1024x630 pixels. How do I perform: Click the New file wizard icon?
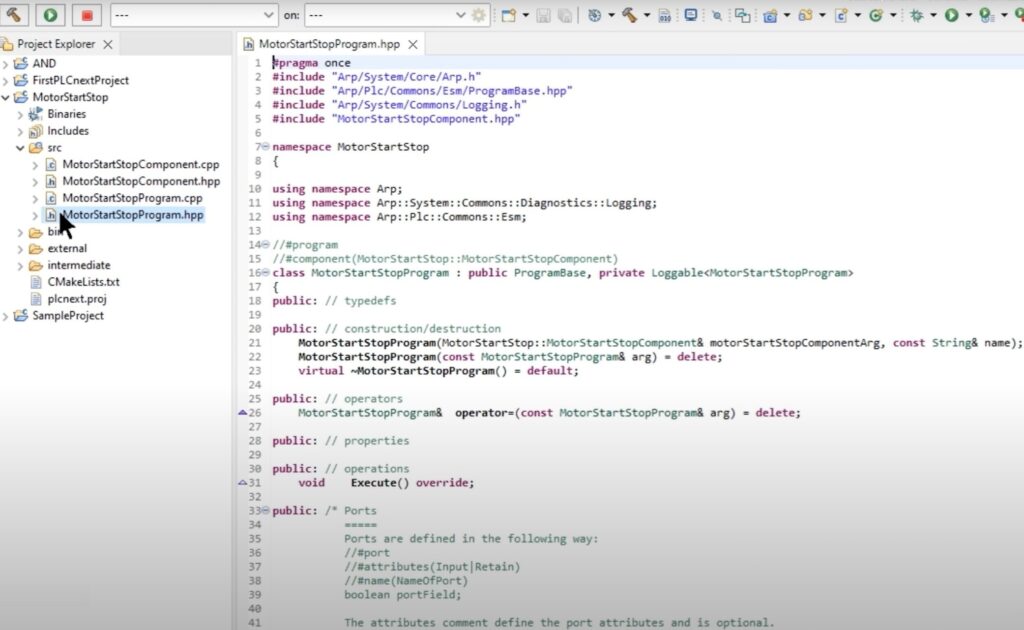point(510,15)
